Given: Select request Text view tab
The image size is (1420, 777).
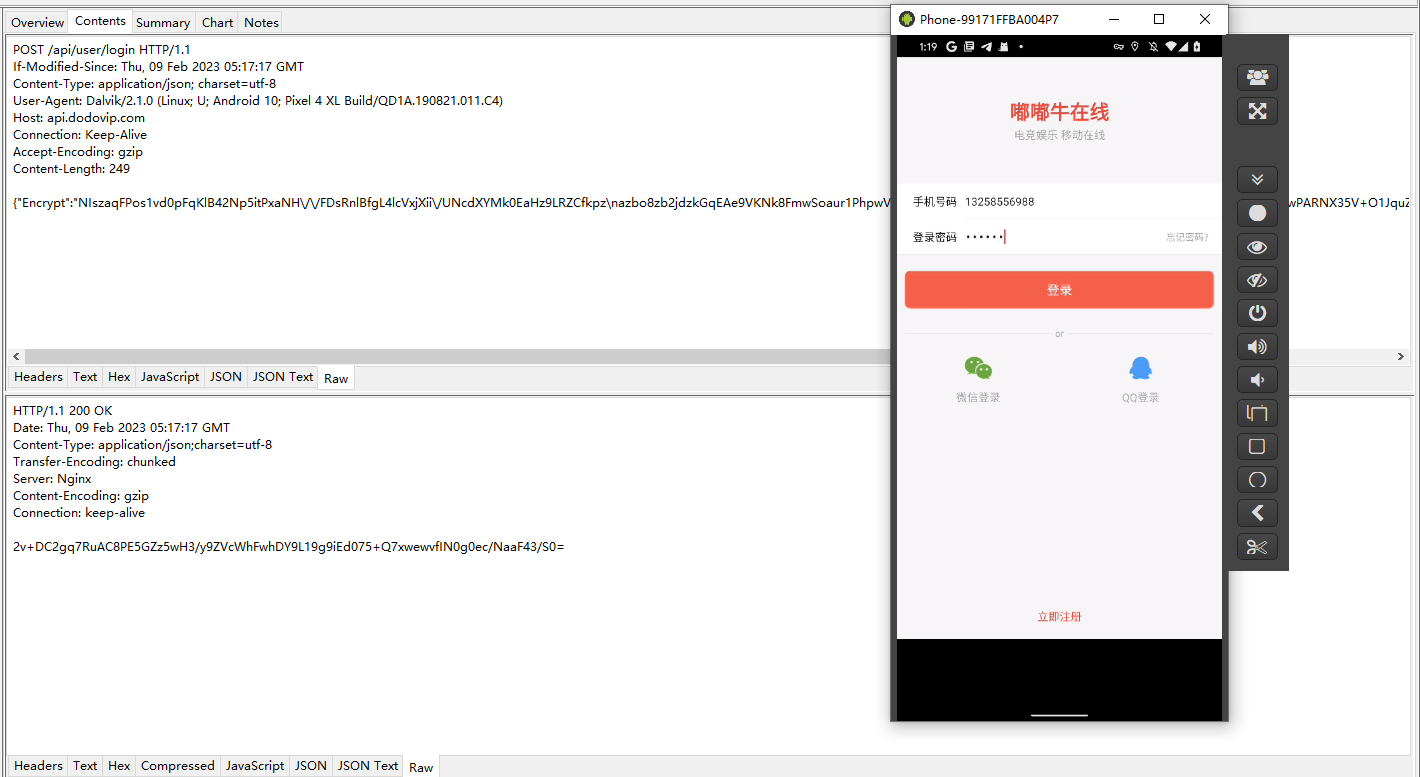Looking at the screenshot, I should (85, 377).
